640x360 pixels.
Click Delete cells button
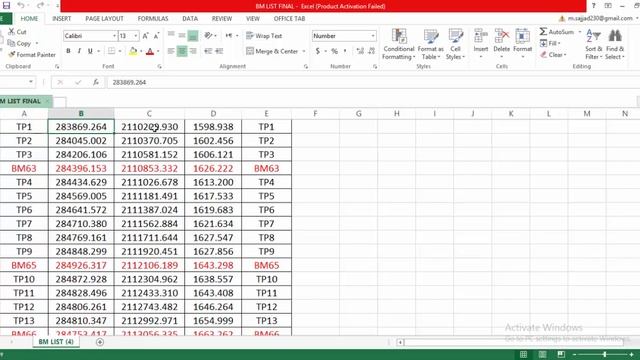[x=502, y=42]
